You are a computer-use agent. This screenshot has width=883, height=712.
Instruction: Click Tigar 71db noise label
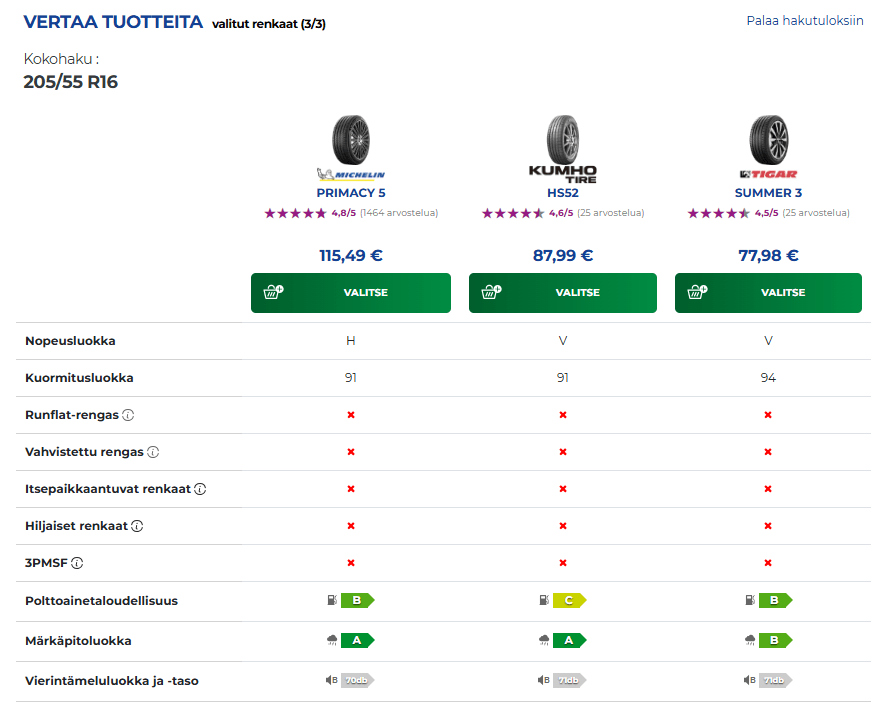pos(775,680)
